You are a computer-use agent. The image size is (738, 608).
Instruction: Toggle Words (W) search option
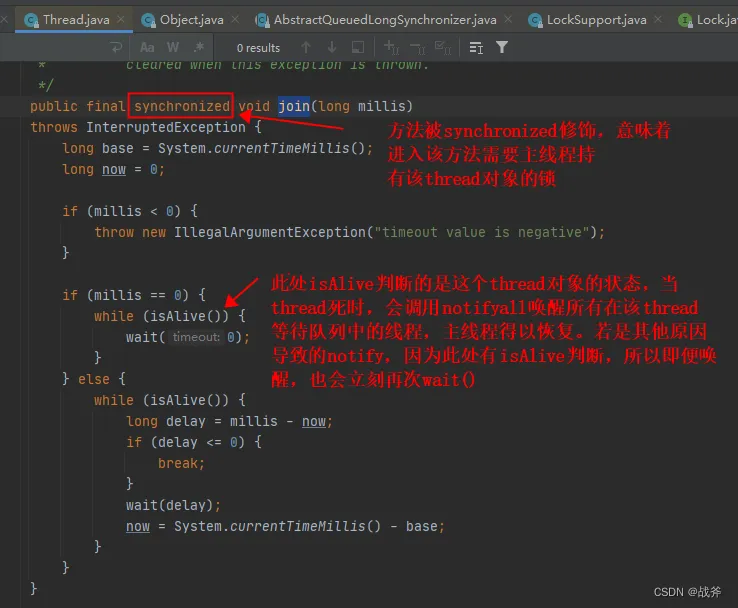[173, 48]
